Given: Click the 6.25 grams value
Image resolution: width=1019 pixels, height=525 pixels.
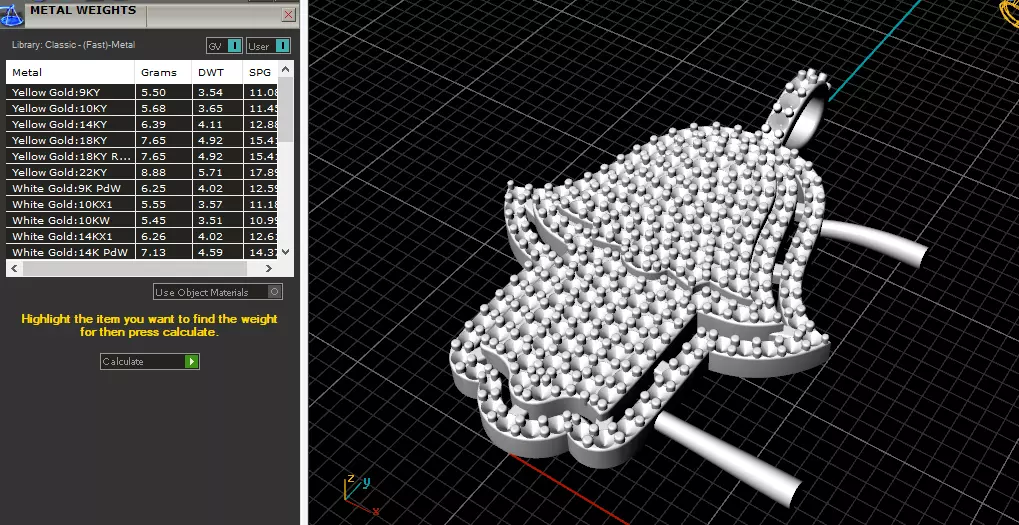Looking at the screenshot, I should pyautogui.click(x=153, y=188).
